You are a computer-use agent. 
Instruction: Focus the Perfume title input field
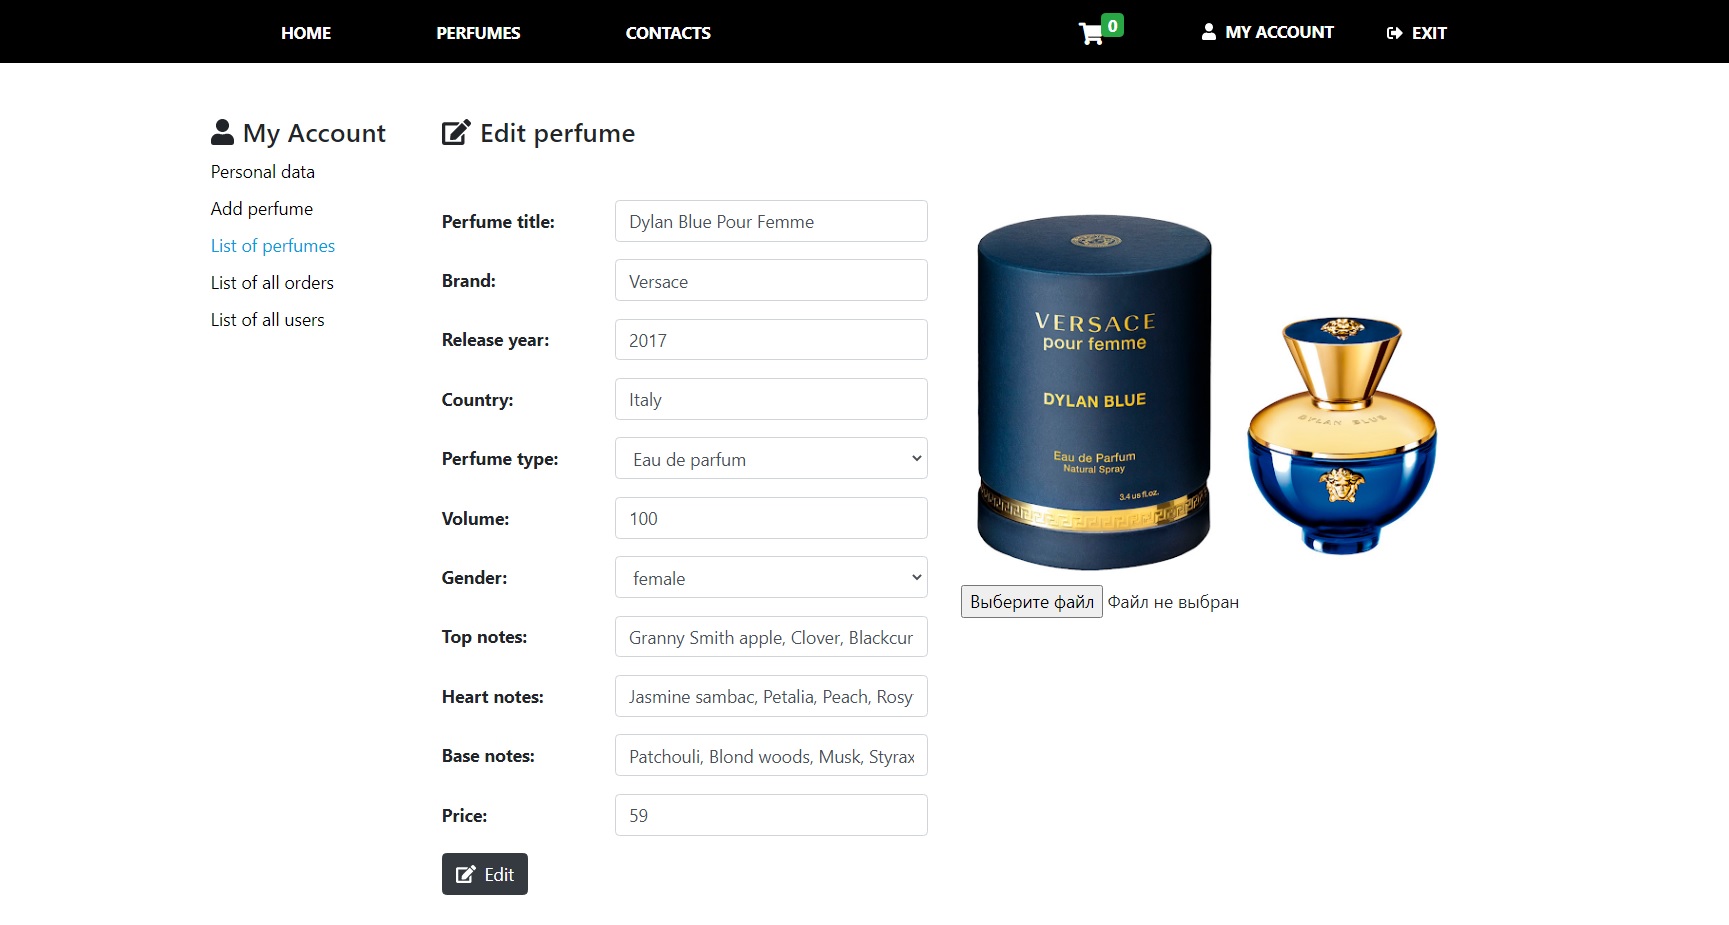click(x=771, y=221)
